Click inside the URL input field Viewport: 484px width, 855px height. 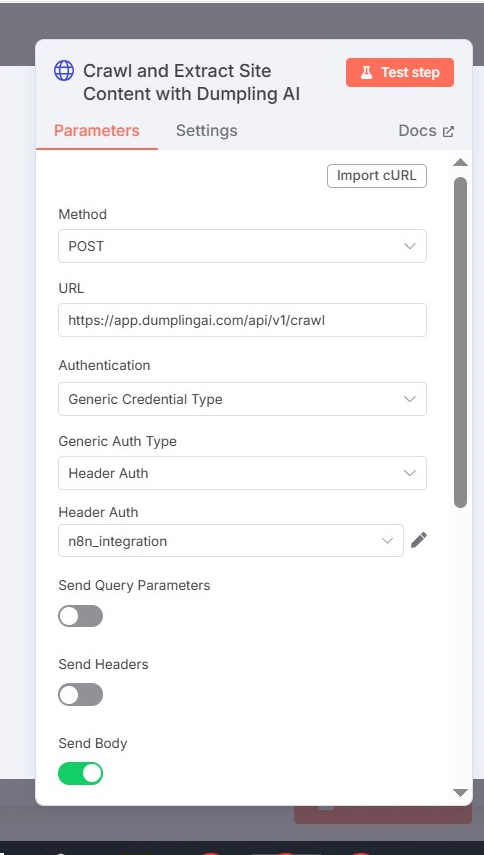243,320
